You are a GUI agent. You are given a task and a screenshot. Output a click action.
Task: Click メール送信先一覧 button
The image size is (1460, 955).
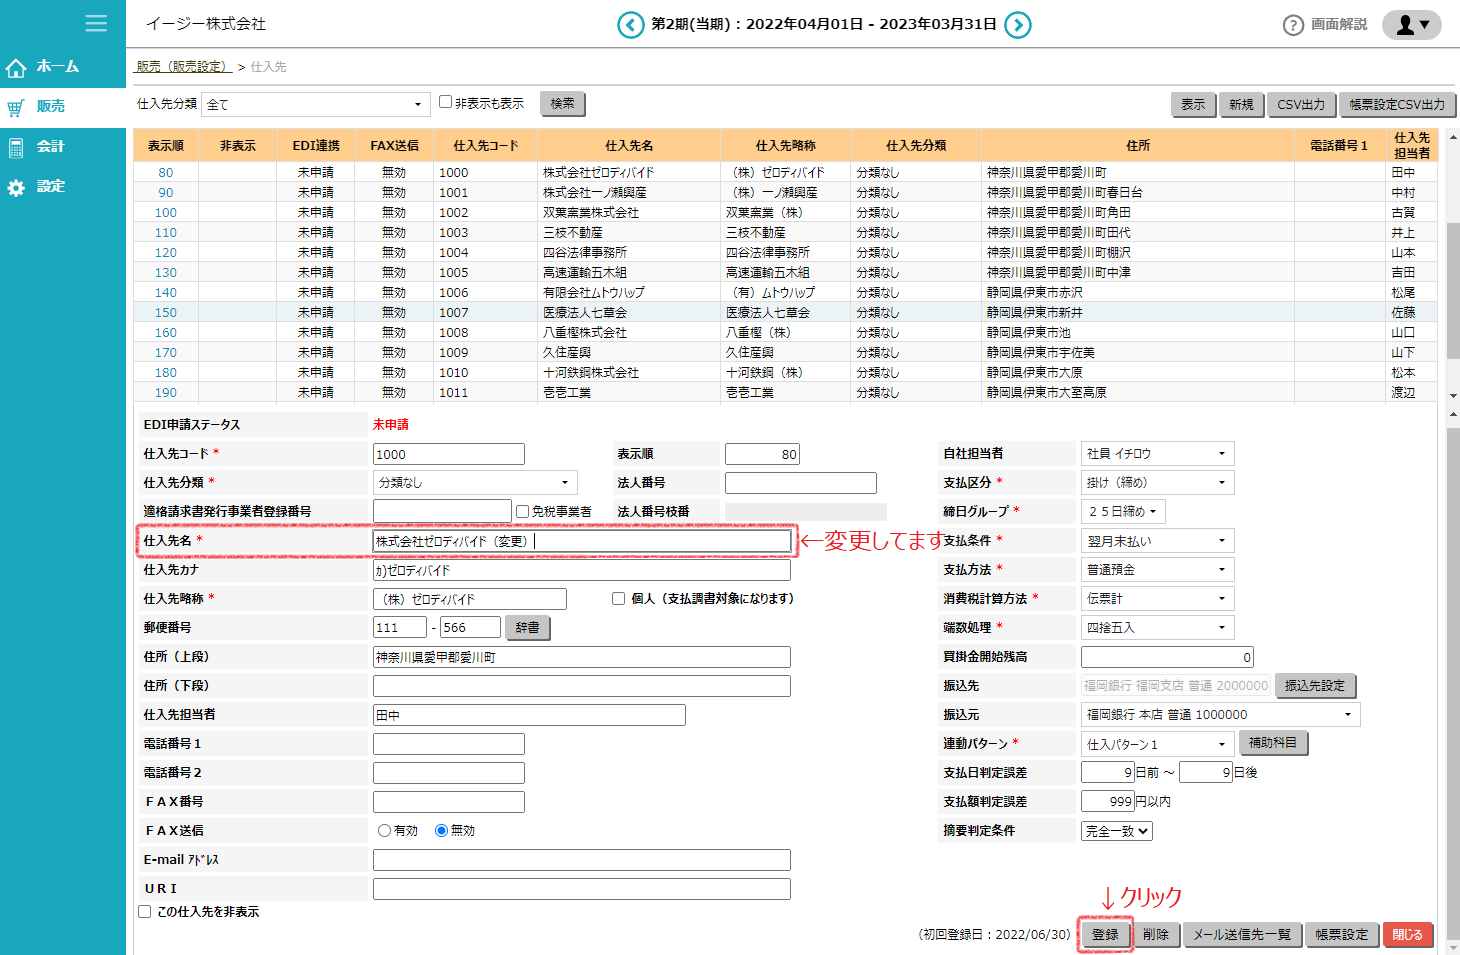coord(1242,935)
